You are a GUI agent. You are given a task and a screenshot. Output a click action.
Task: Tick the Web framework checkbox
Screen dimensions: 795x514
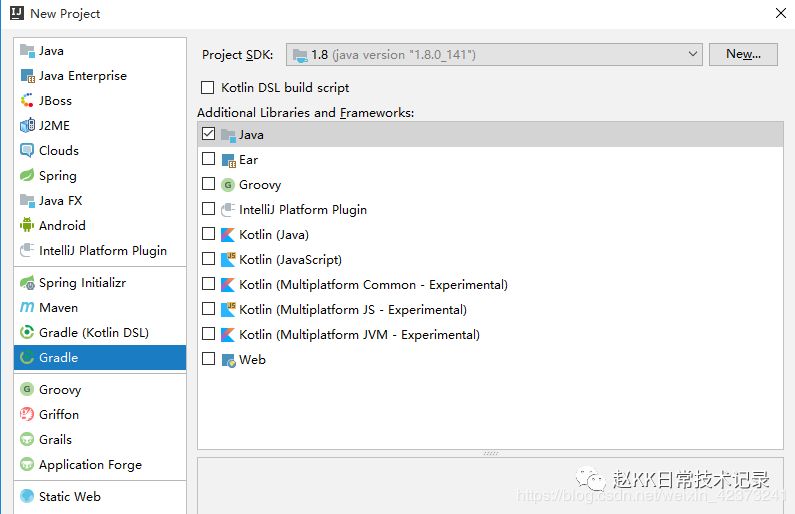pos(208,358)
